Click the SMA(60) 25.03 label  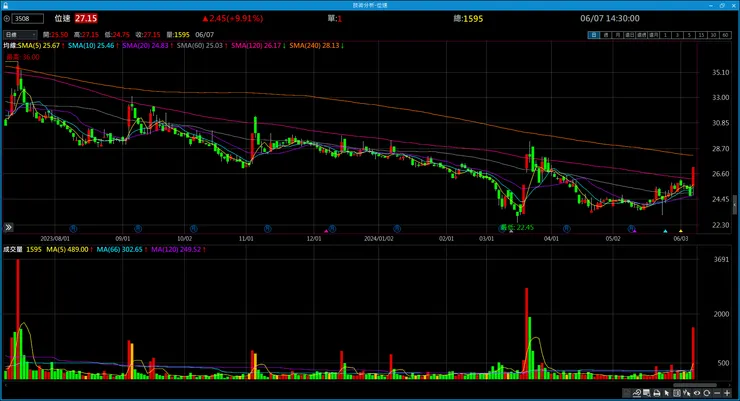point(200,46)
